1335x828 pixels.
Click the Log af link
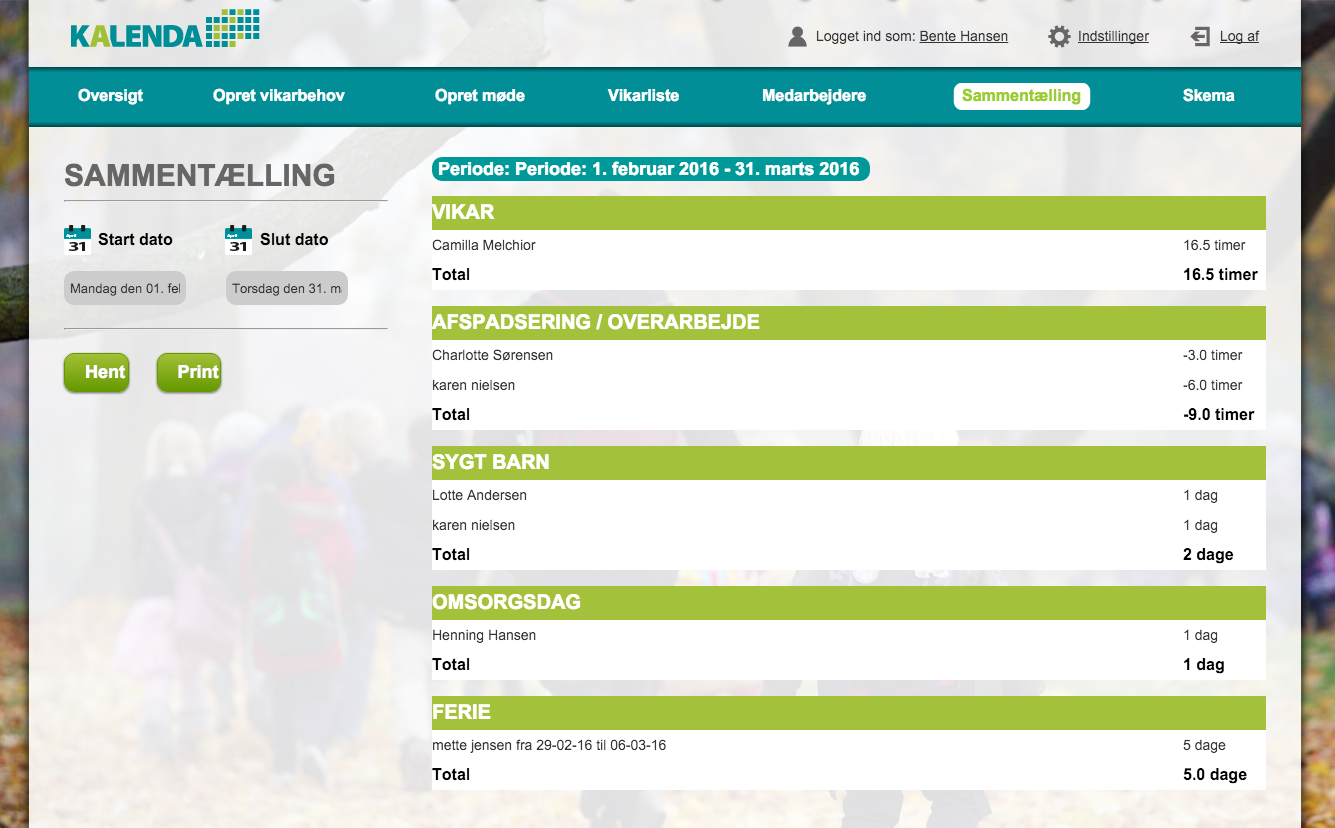tap(1239, 37)
